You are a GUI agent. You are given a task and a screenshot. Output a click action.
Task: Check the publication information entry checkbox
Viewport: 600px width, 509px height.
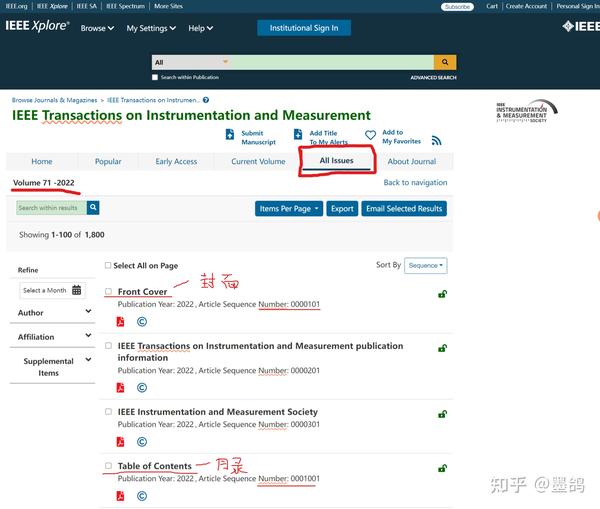tap(108, 346)
